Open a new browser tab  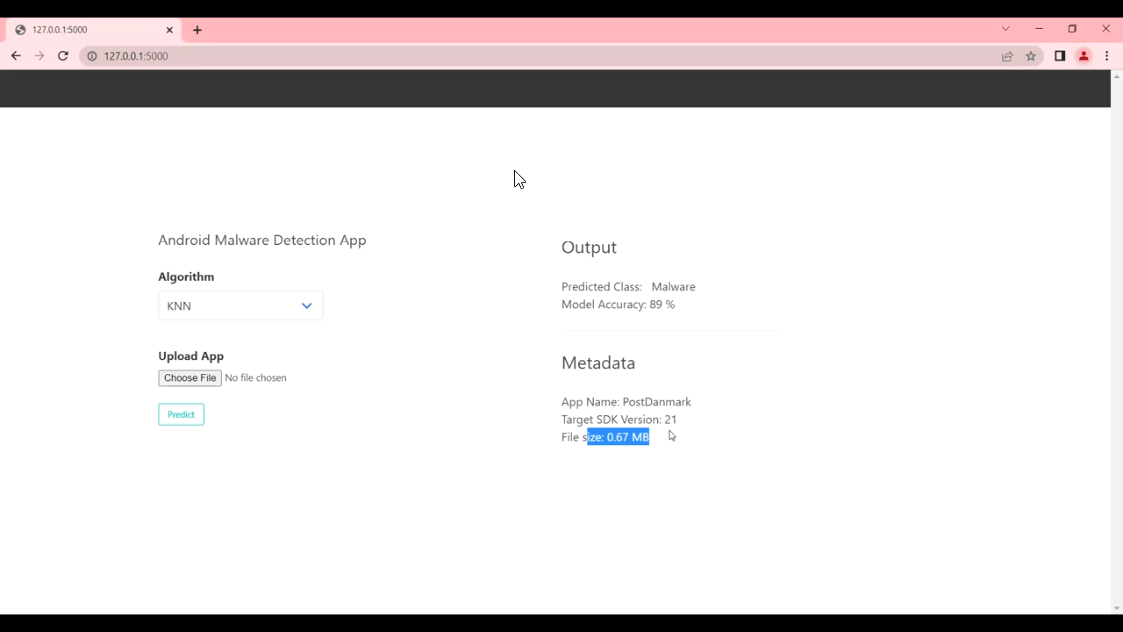pos(197,30)
